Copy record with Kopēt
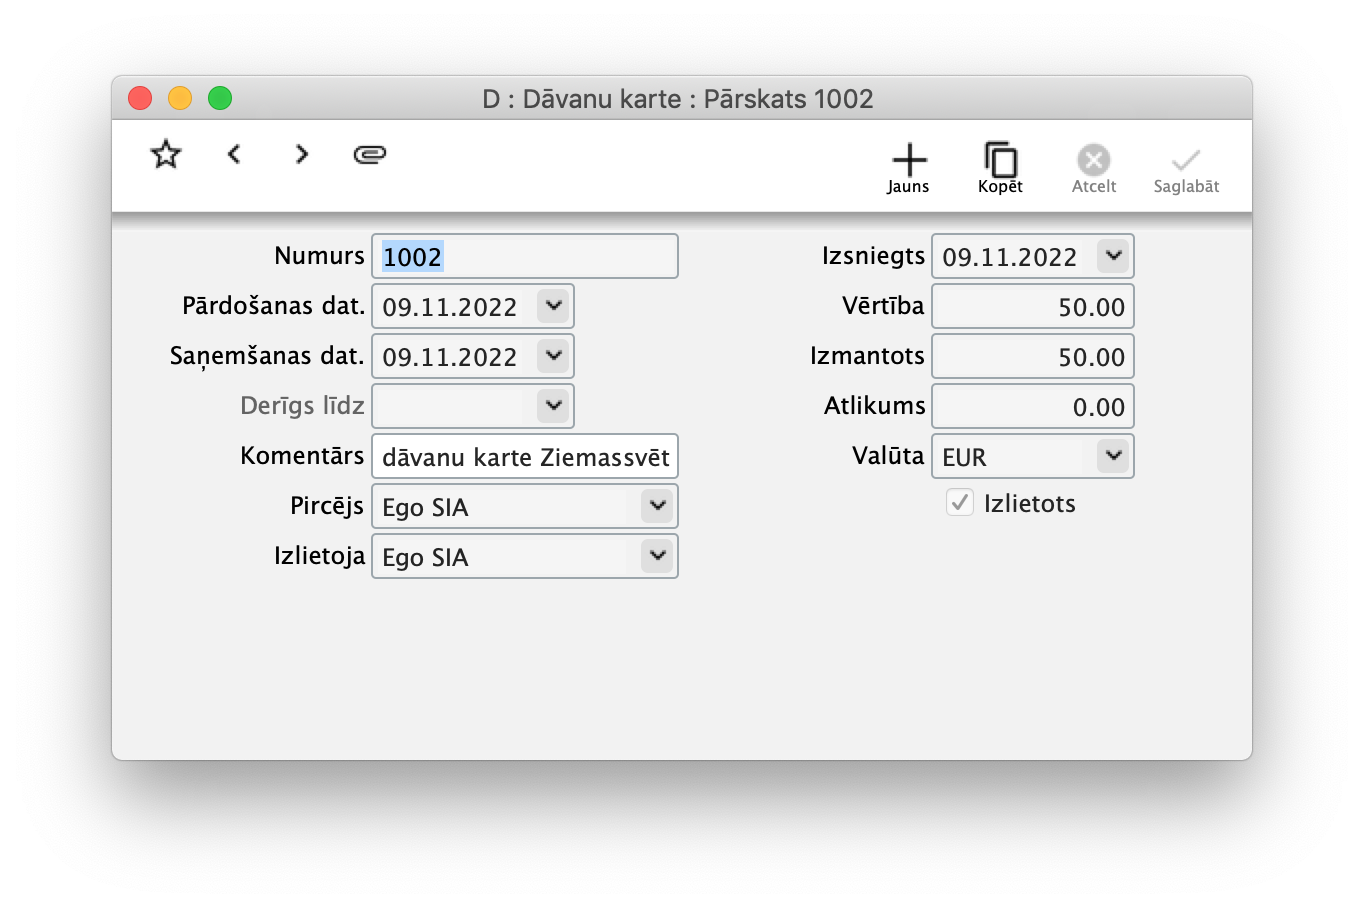 (1000, 168)
